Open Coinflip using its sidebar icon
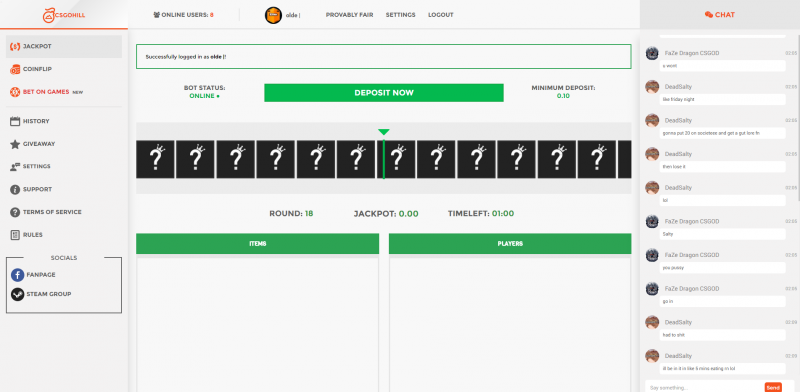The height and width of the screenshot is (392, 800). coord(15,69)
